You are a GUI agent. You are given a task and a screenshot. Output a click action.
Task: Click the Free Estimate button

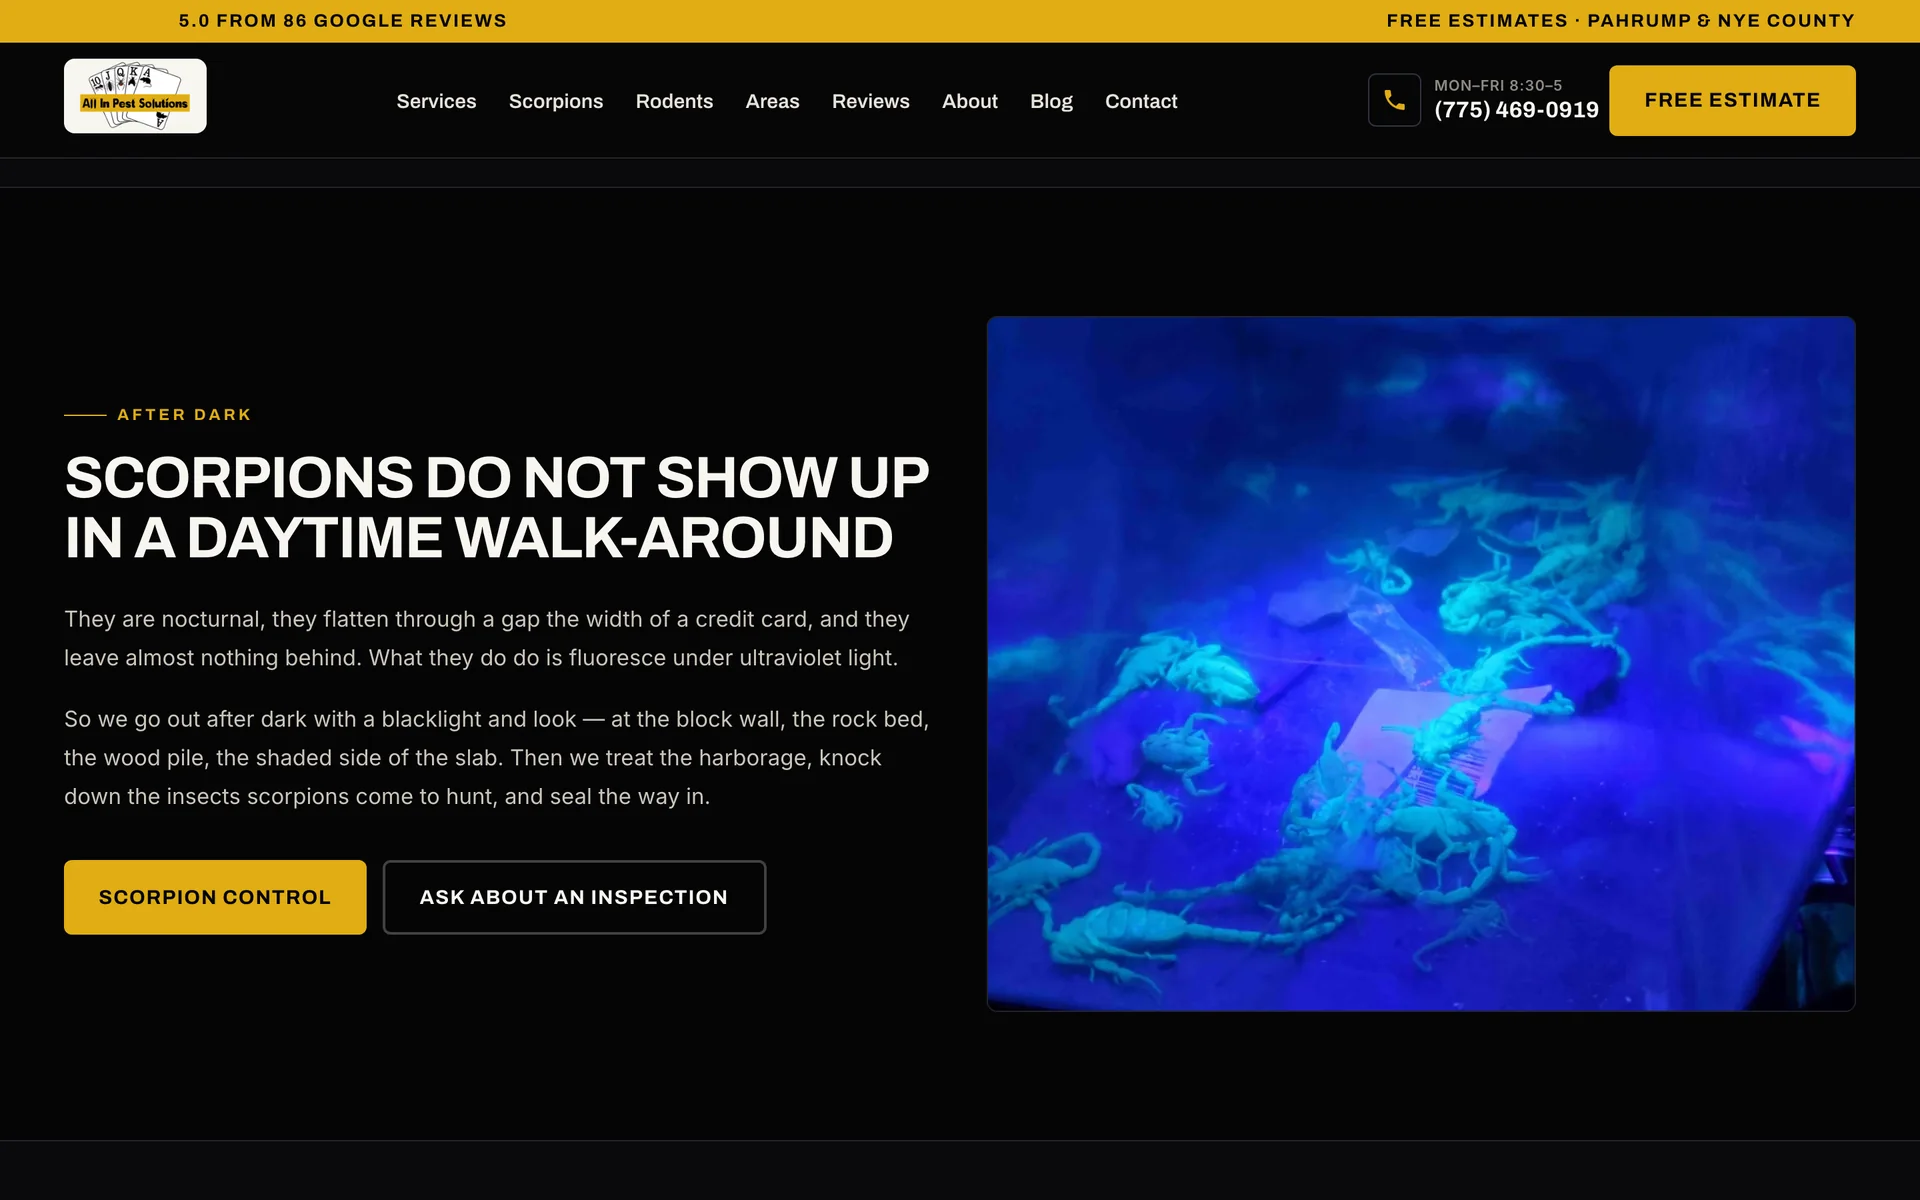point(1732,100)
